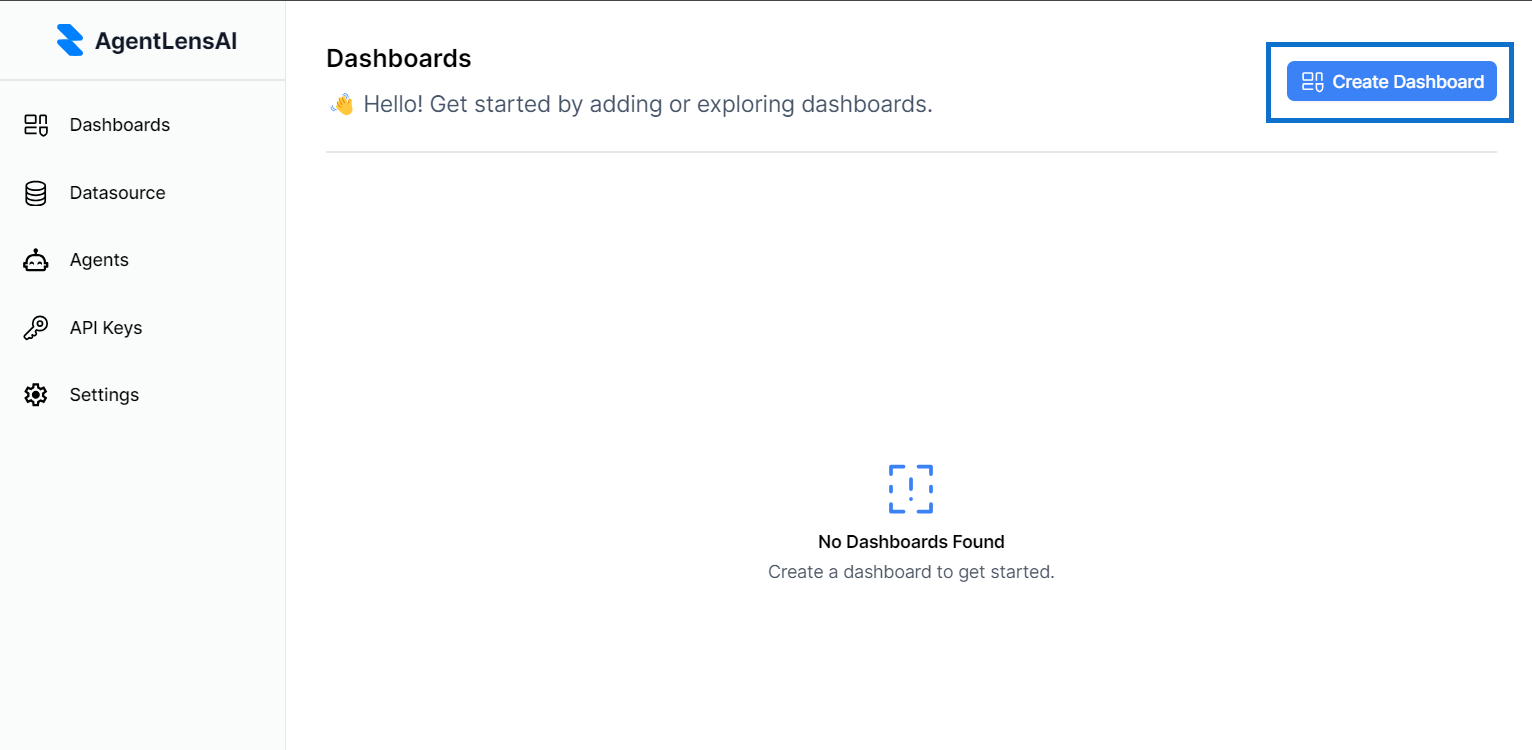Go to the Datasource menu label
The width and height of the screenshot is (1532, 750).
[117, 193]
